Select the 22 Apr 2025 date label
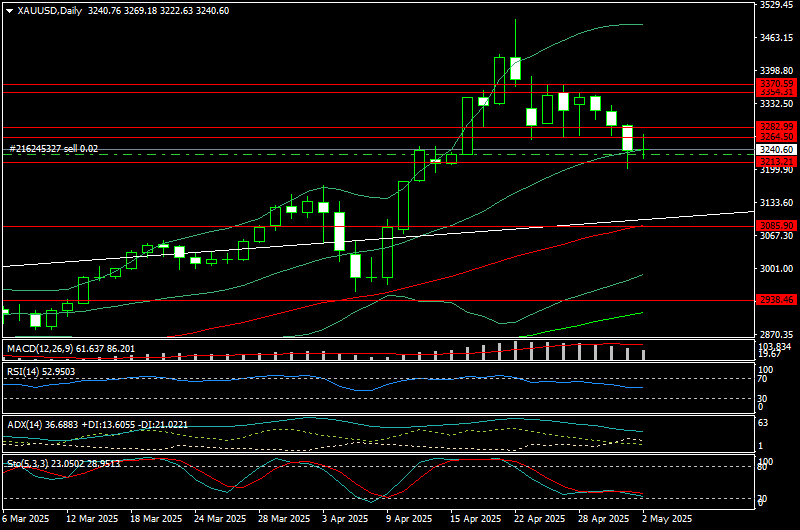Screen dimensions: 800x530 click(537, 519)
